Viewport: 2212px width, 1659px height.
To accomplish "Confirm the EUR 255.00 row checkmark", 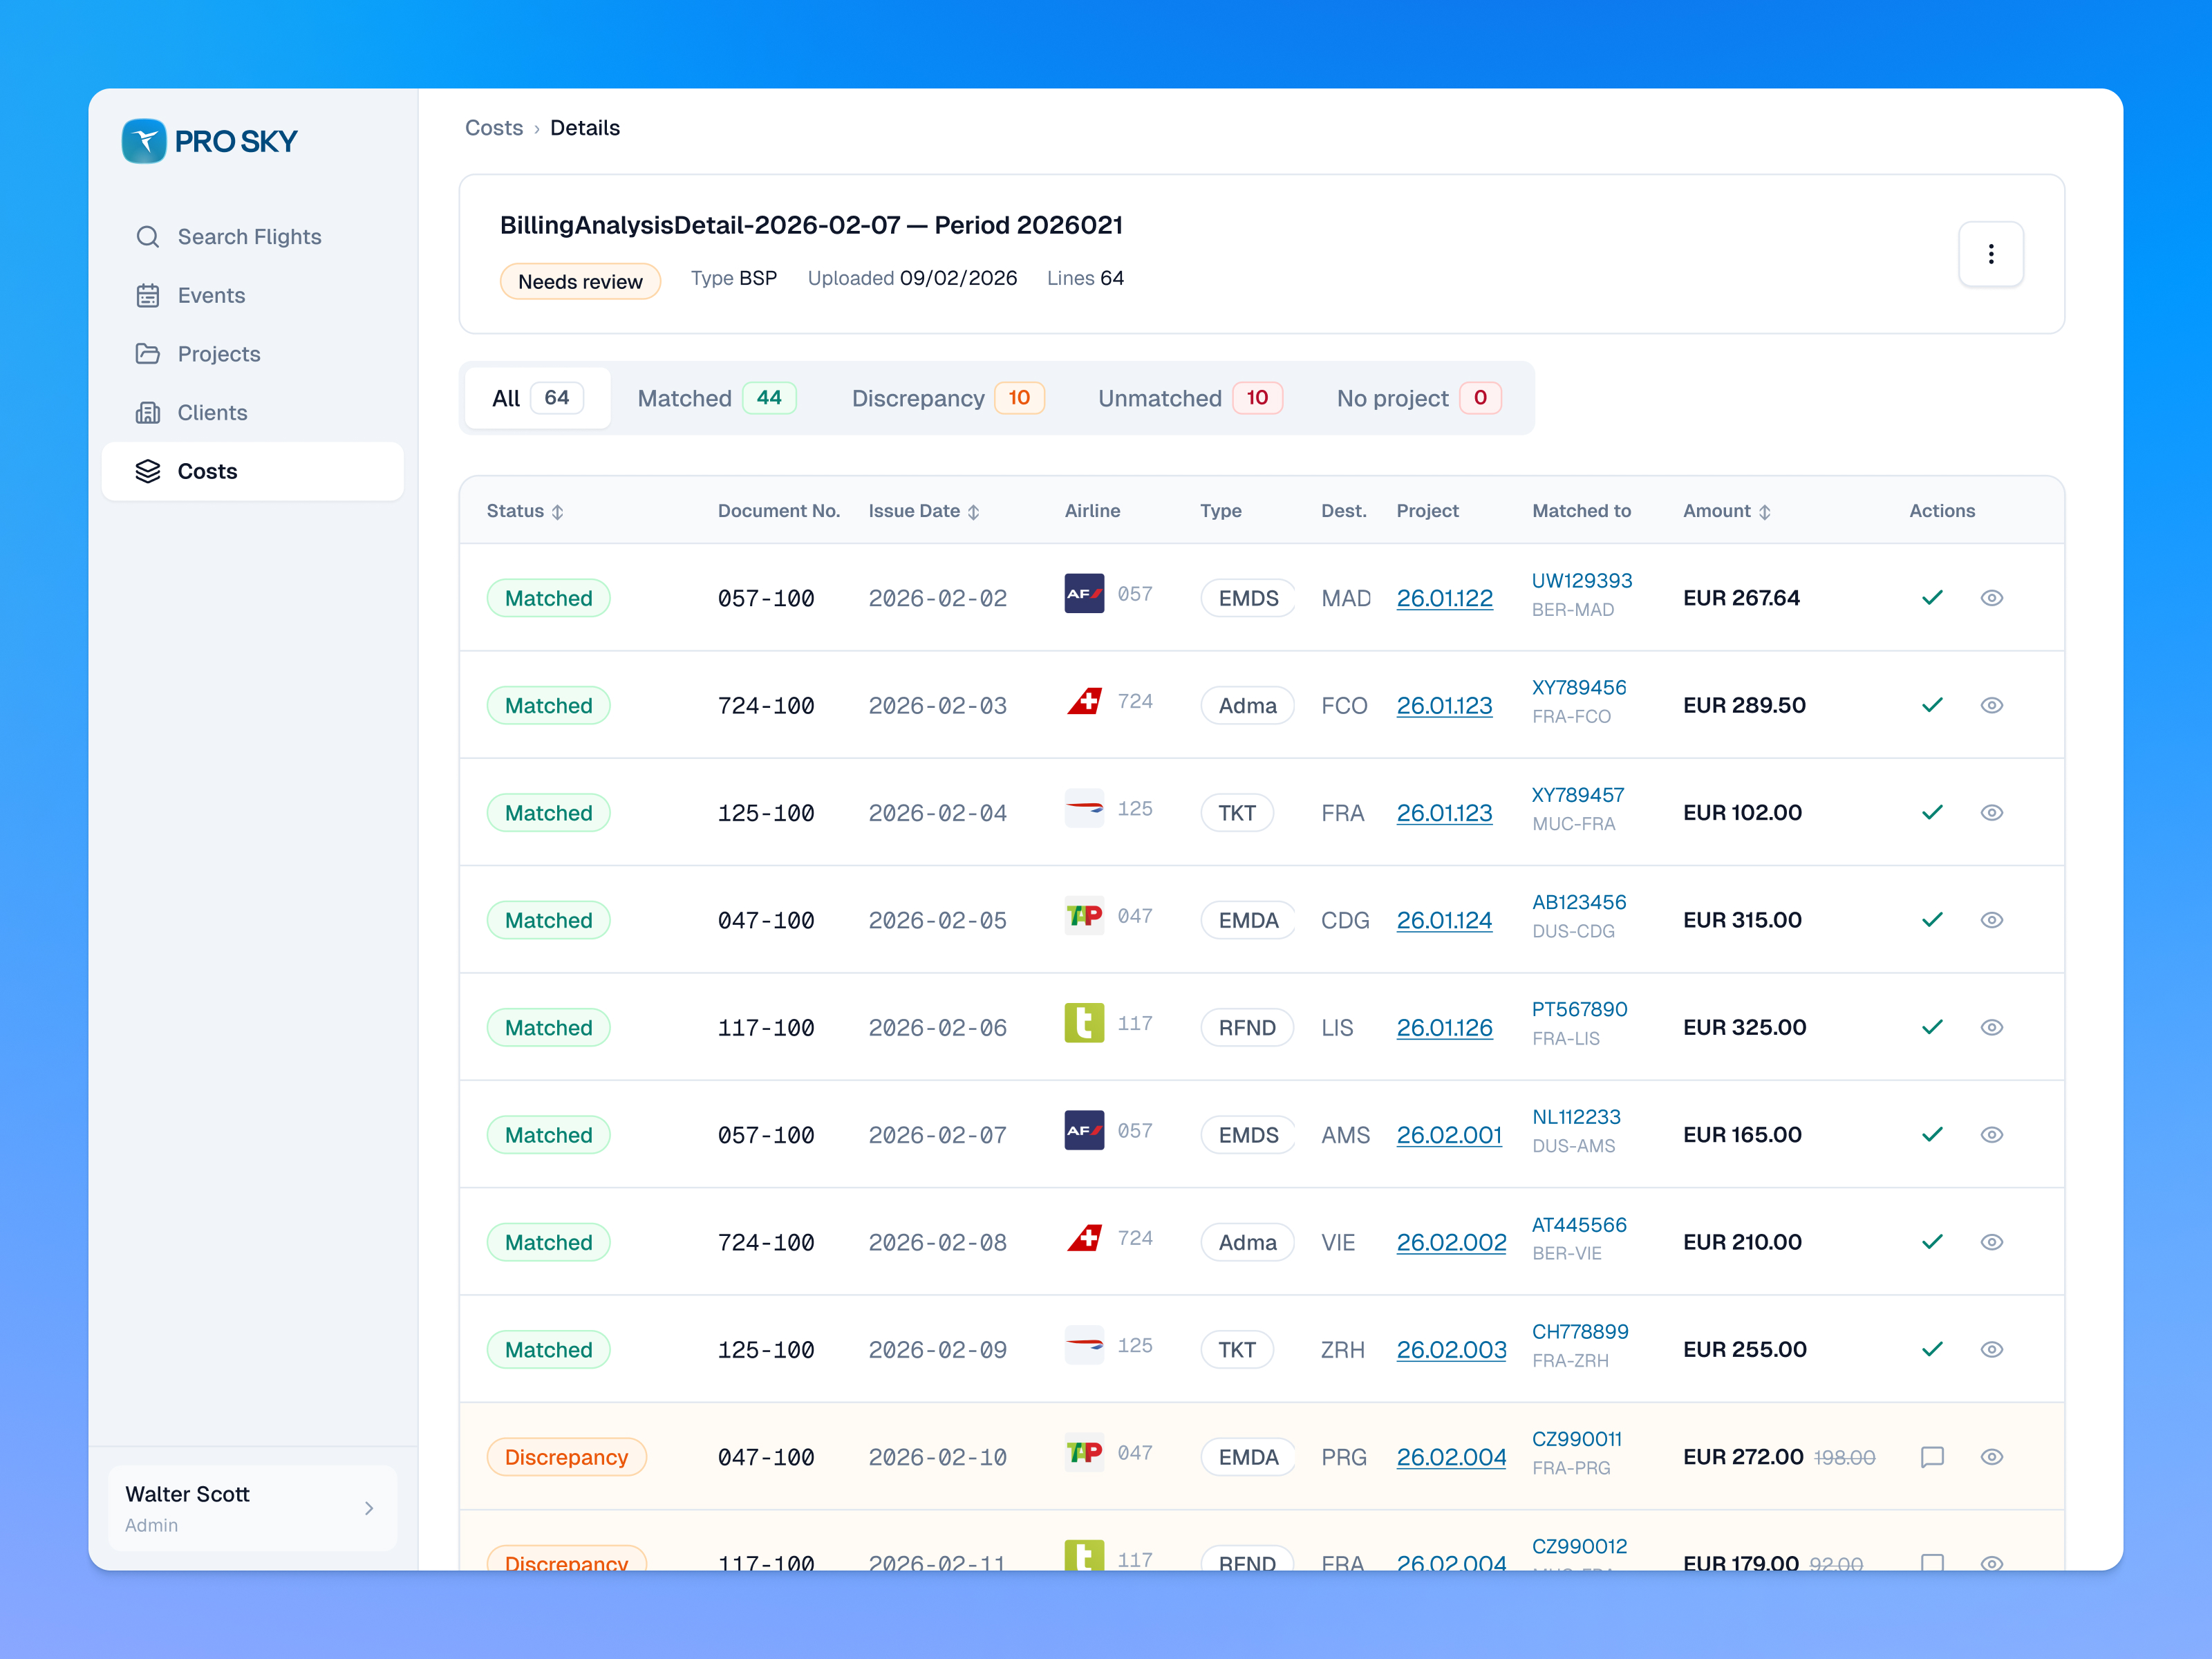I will point(1932,1349).
